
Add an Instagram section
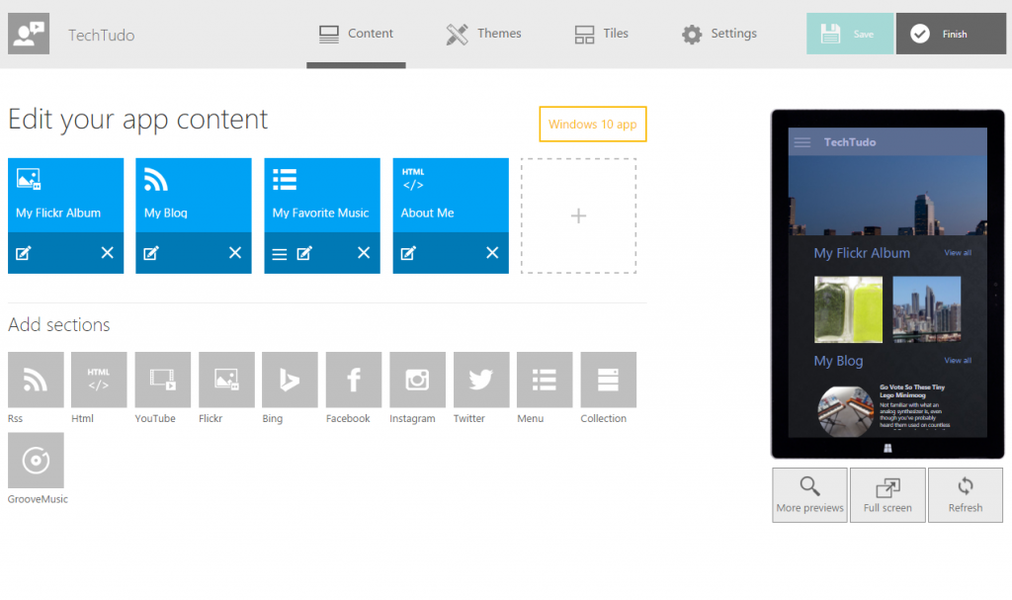click(418, 379)
